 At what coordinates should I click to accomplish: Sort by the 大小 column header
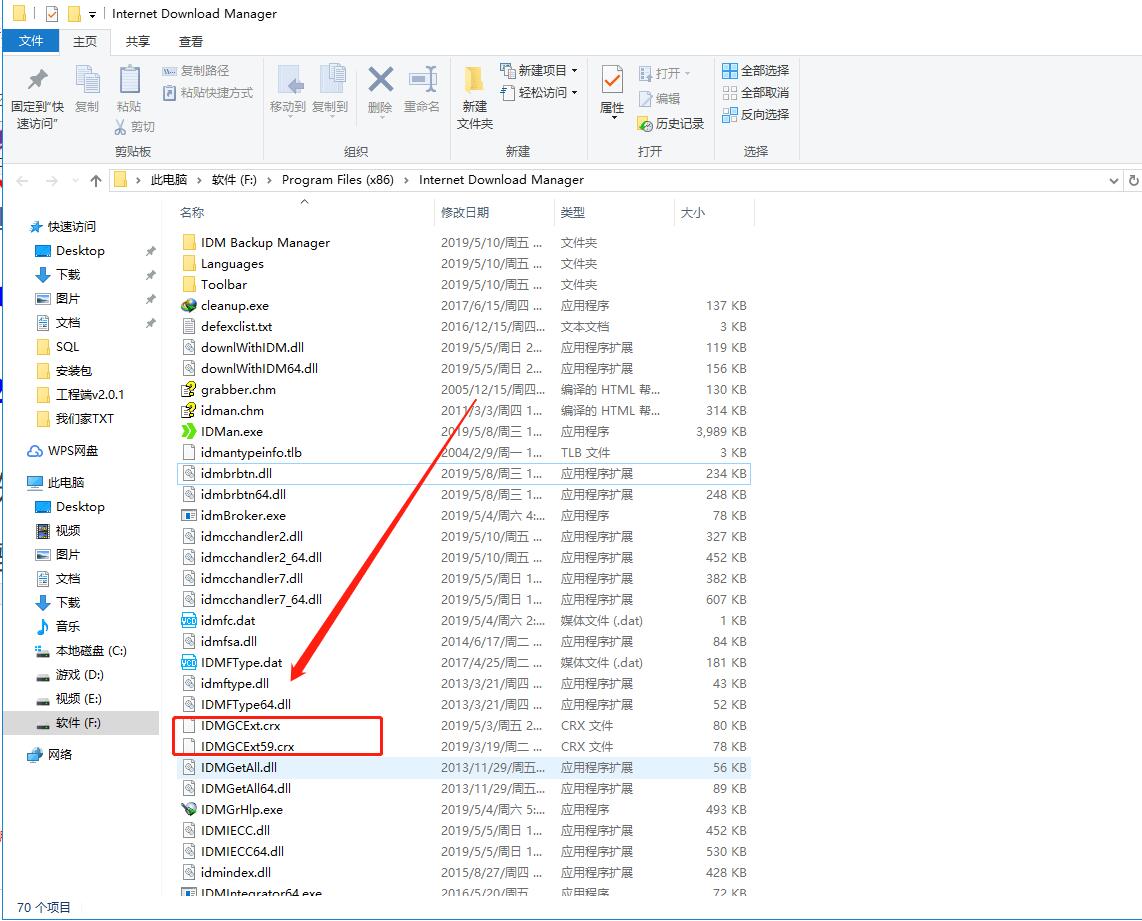click(692, 213)
